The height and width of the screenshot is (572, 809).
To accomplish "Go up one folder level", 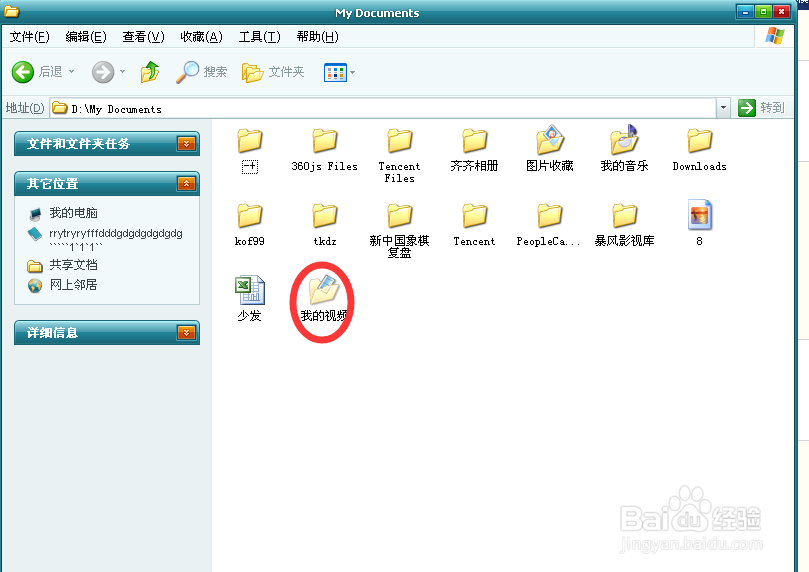I will (x=150, y=72).
